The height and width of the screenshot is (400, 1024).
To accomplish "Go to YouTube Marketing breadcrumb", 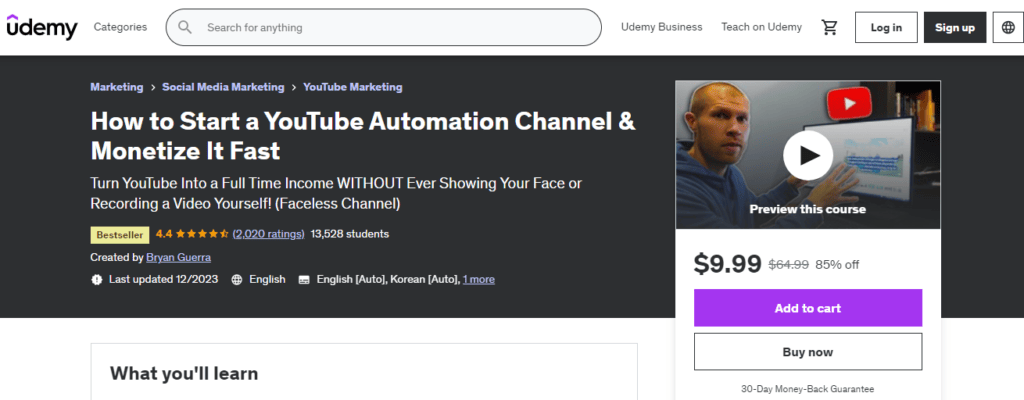I will coord(353,86).
